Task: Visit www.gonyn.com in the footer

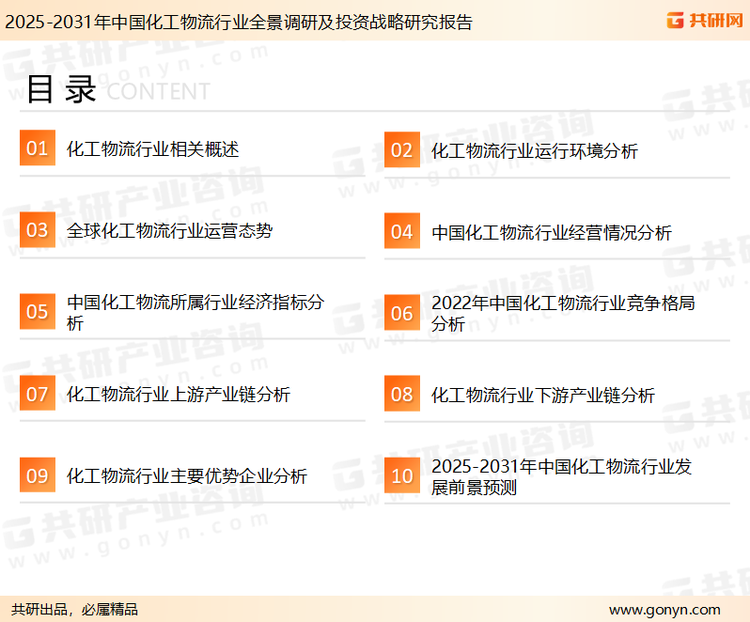Action: pyautogui.click(x=664, y=610)
